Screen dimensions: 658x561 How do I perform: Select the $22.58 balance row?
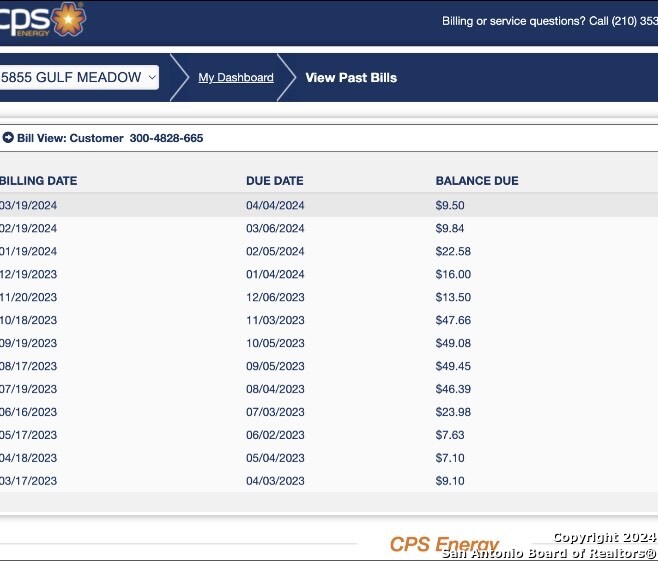tap(329, 251)
